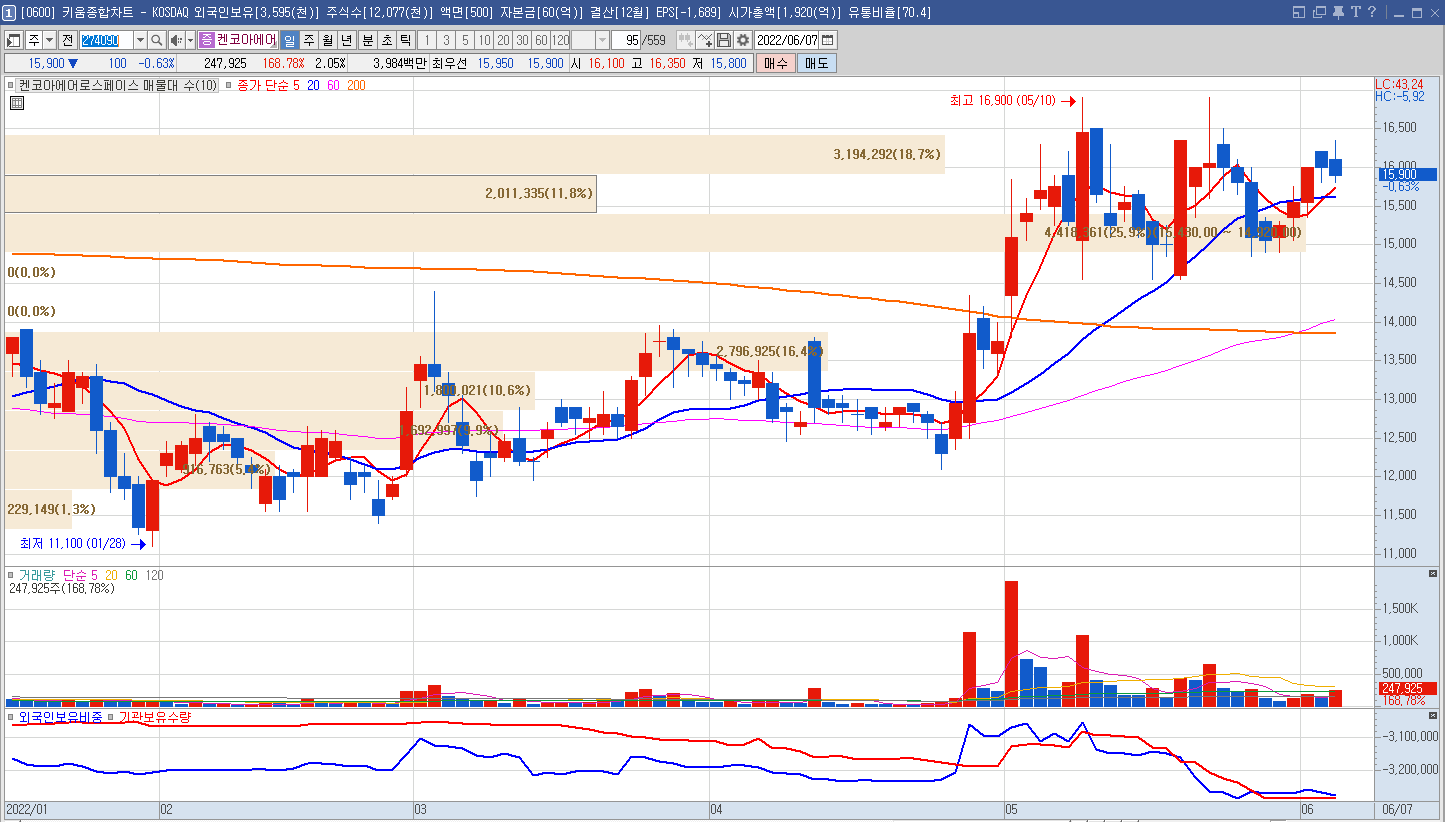This screenshot has height=822, width=1445.
Task: Toggle the 120 interval button
Action: click(560, 40)
